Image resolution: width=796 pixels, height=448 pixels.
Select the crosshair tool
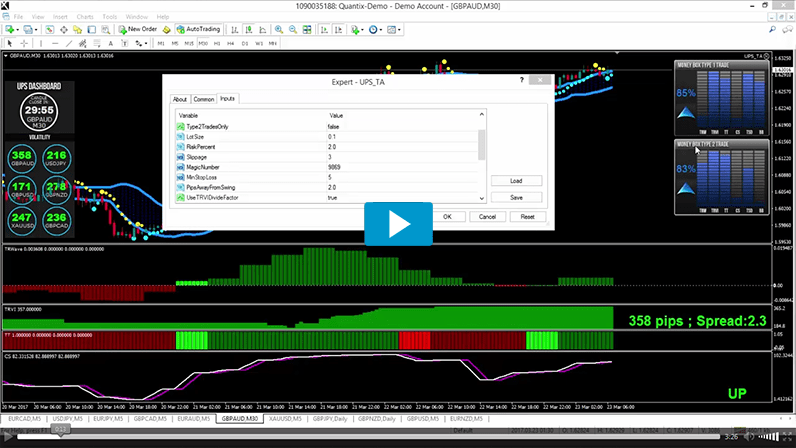24,44
